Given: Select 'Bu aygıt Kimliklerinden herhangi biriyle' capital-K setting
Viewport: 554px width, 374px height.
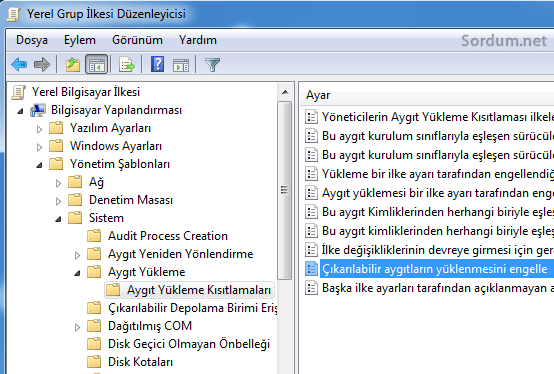Looking at the screenshot, I should (x=437, y=212).
